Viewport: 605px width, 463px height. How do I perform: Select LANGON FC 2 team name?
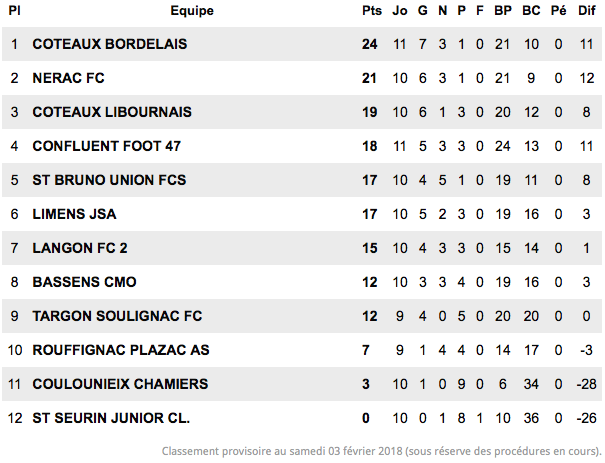pyautogui.click(x=80, y=248)
